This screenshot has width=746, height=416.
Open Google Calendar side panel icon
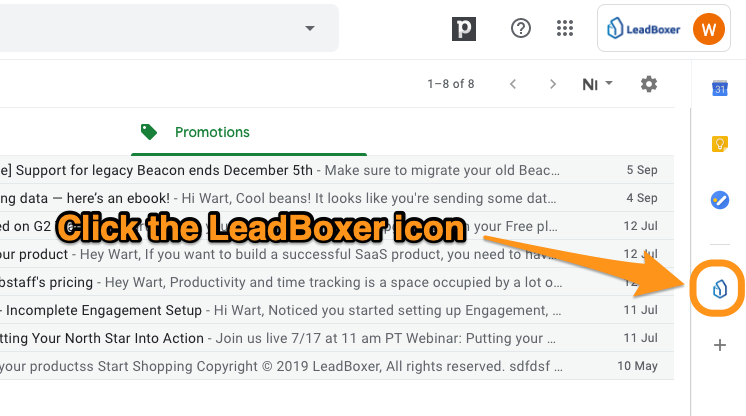720,88
